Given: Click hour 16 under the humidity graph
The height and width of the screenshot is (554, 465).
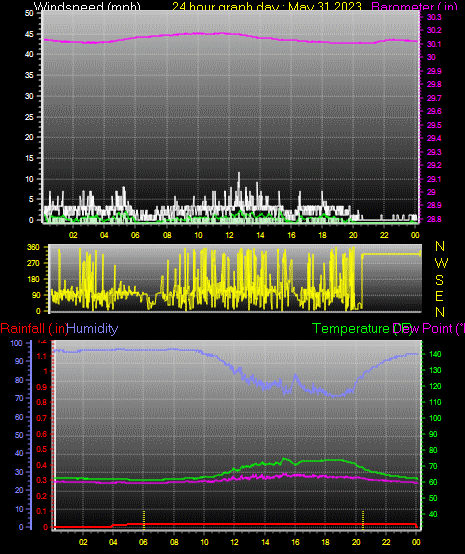Looking at the screenshot, I should (x=295, y=542).
